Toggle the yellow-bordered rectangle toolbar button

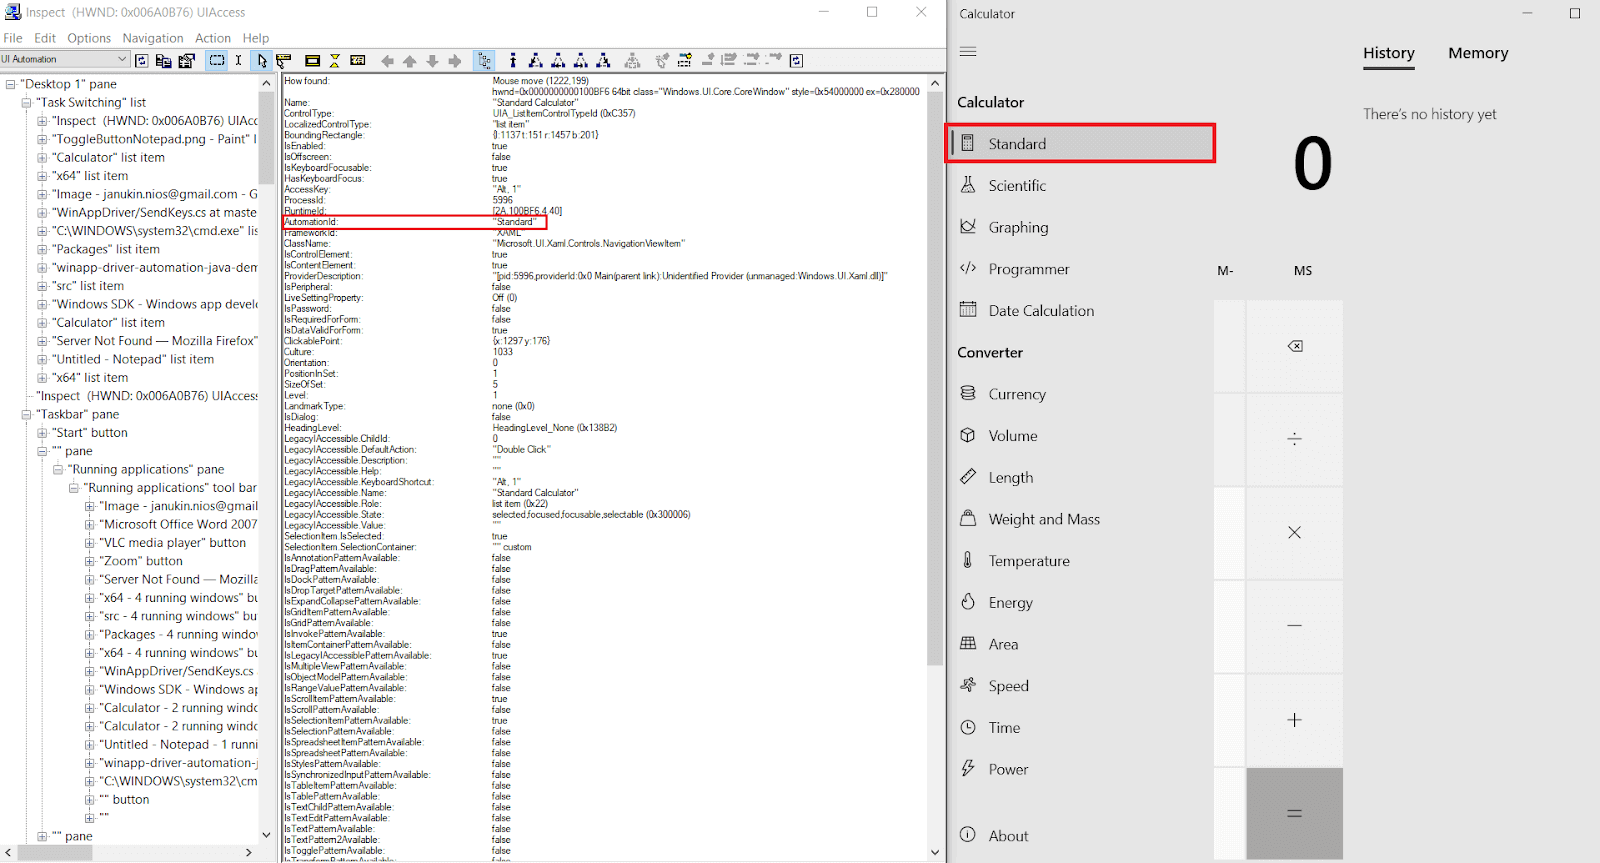tap(312, 61)
